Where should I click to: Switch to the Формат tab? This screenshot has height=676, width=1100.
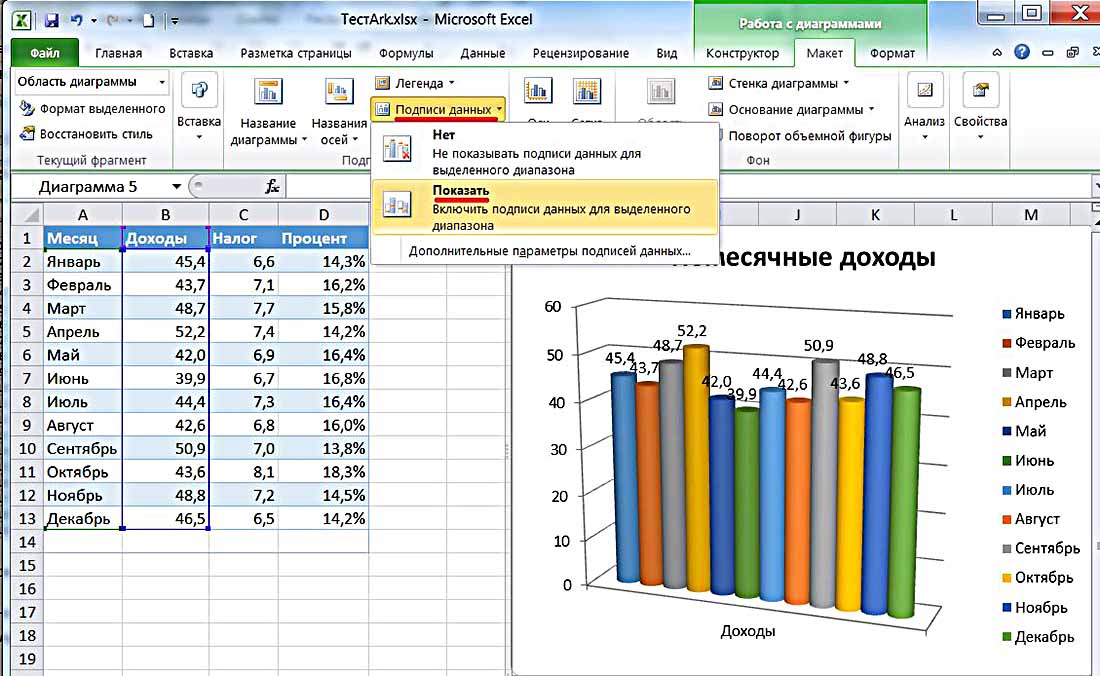pyautogui.click(x=892, y=53)
